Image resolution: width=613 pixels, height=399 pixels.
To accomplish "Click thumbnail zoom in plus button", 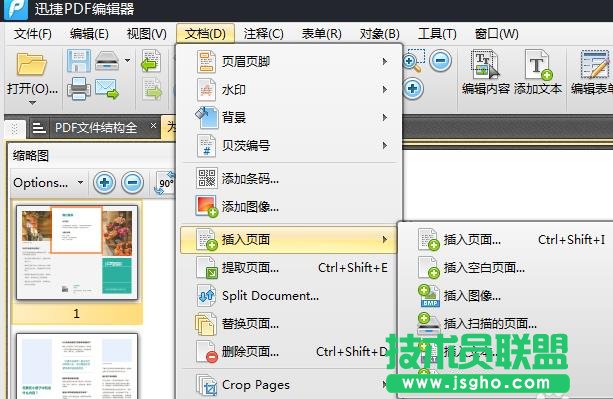I will click(x=104, y=183).
